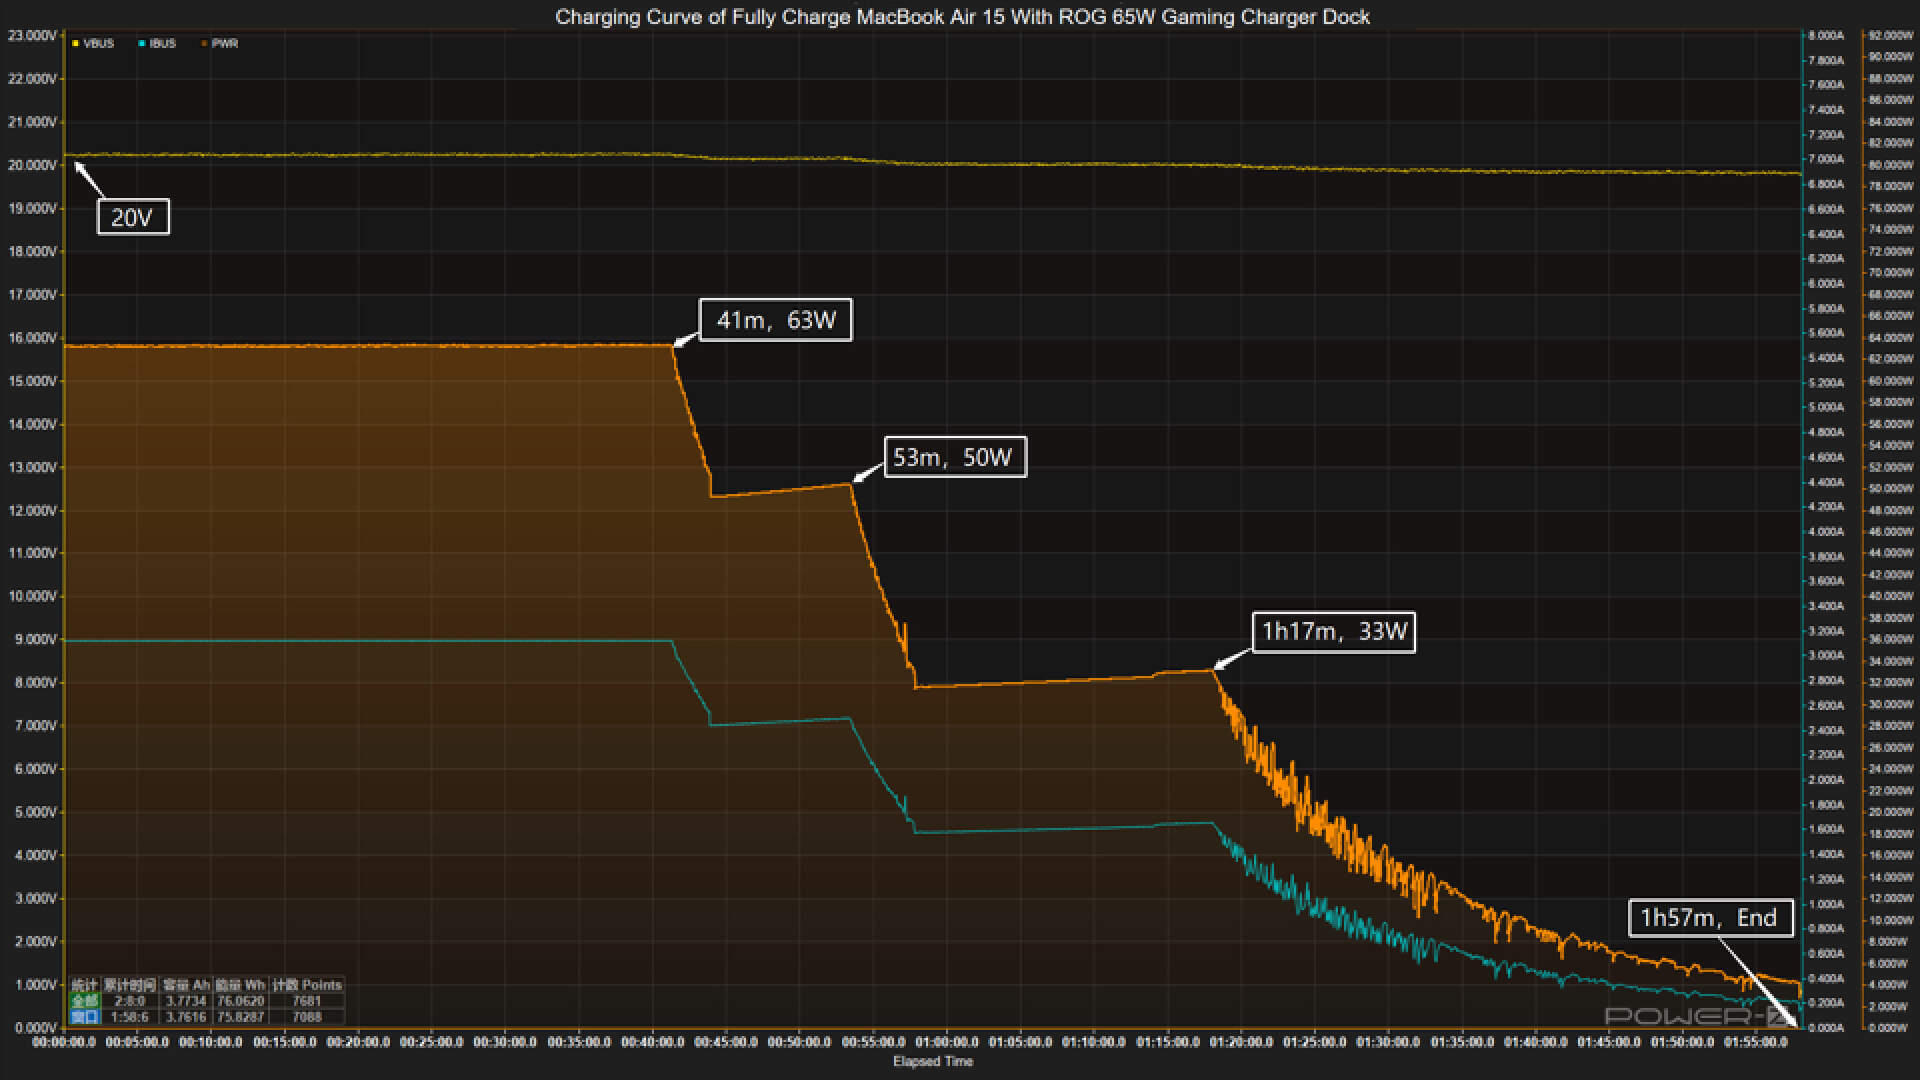Viewport: 1920px width, 1080px height.
Task: Click the 00:40:00.0 time axis tick
Action: (x=653, y=1043)
